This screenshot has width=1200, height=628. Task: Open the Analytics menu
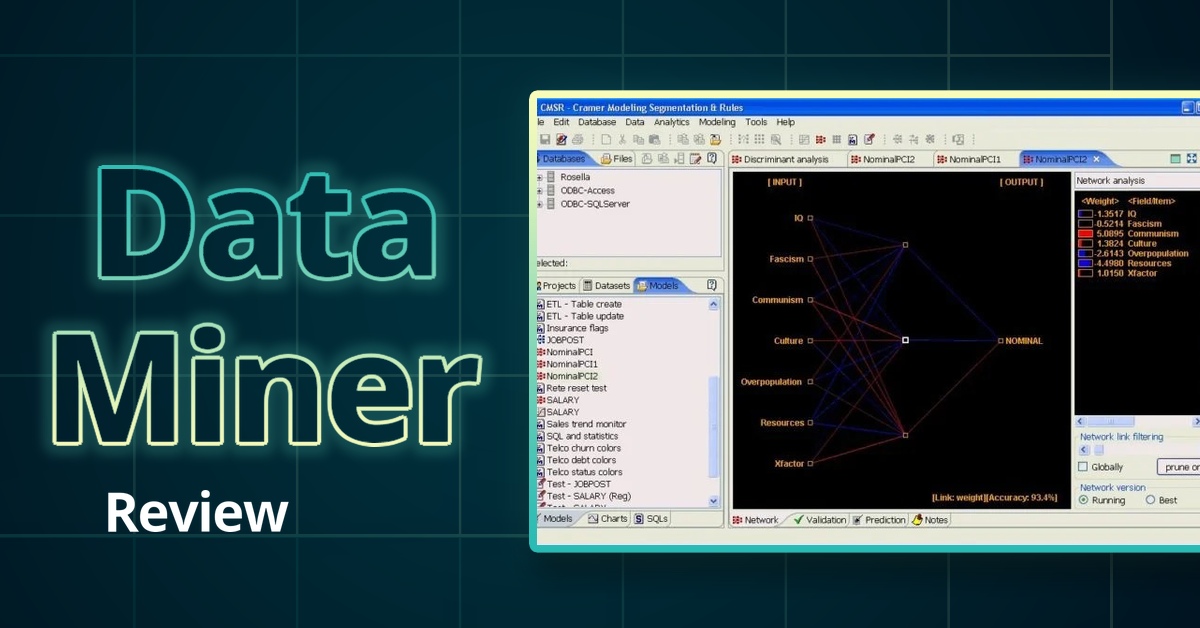[671, 122]
